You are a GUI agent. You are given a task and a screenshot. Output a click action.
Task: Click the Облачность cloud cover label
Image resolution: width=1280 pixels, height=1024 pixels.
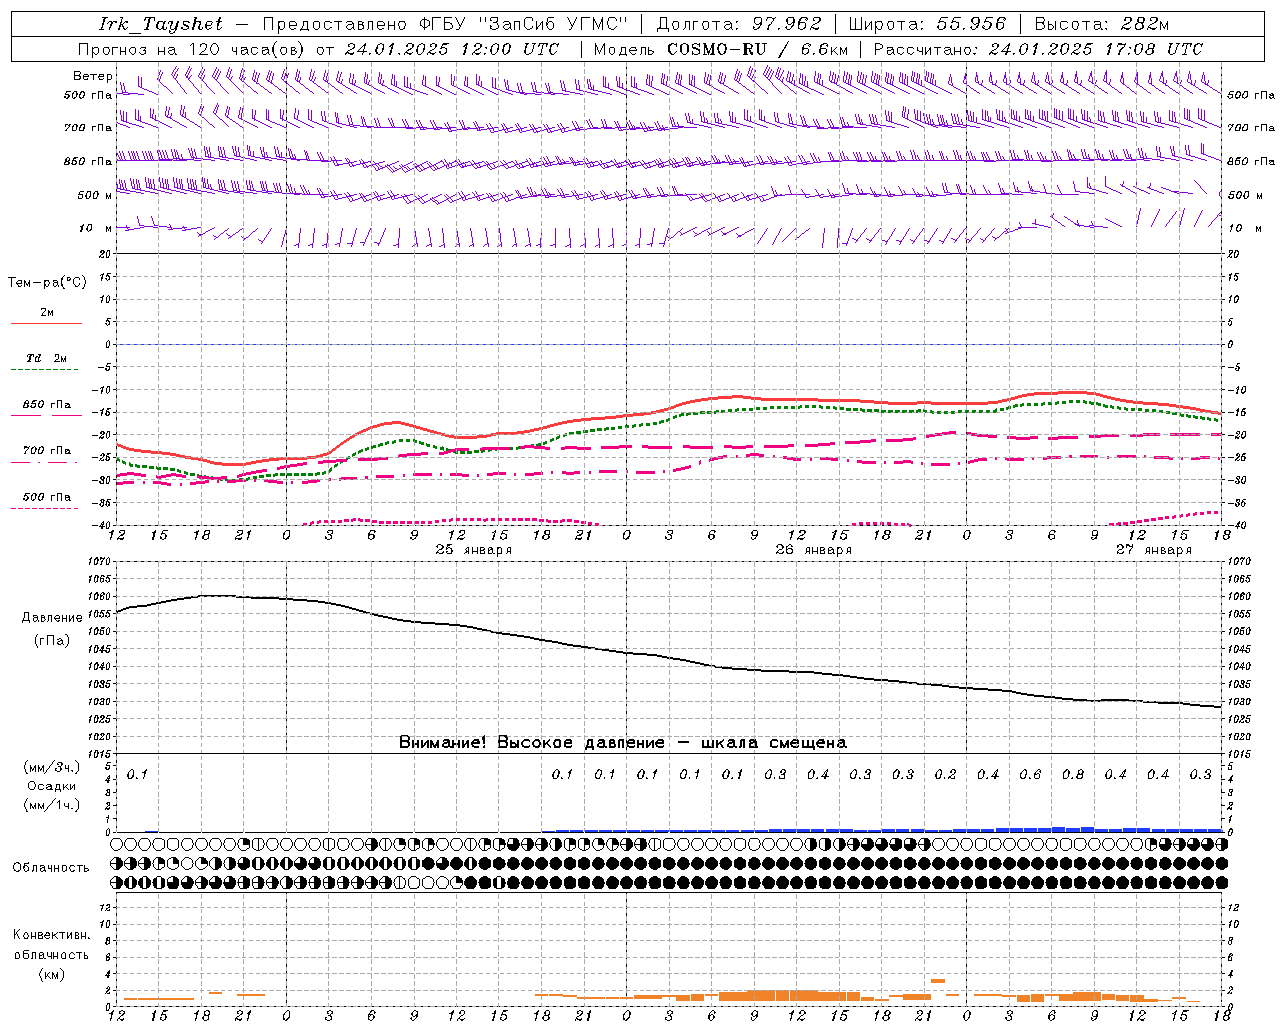(51, 867)
